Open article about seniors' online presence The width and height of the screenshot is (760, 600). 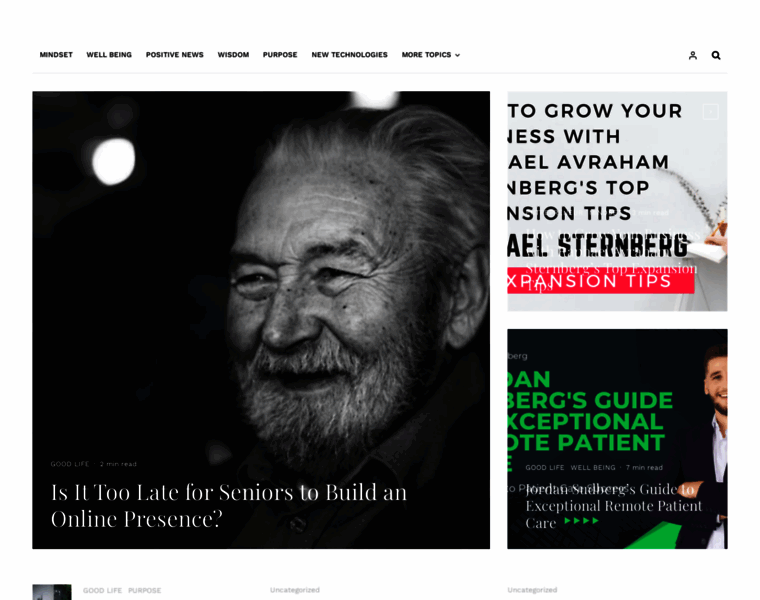[x=229, y=505]
